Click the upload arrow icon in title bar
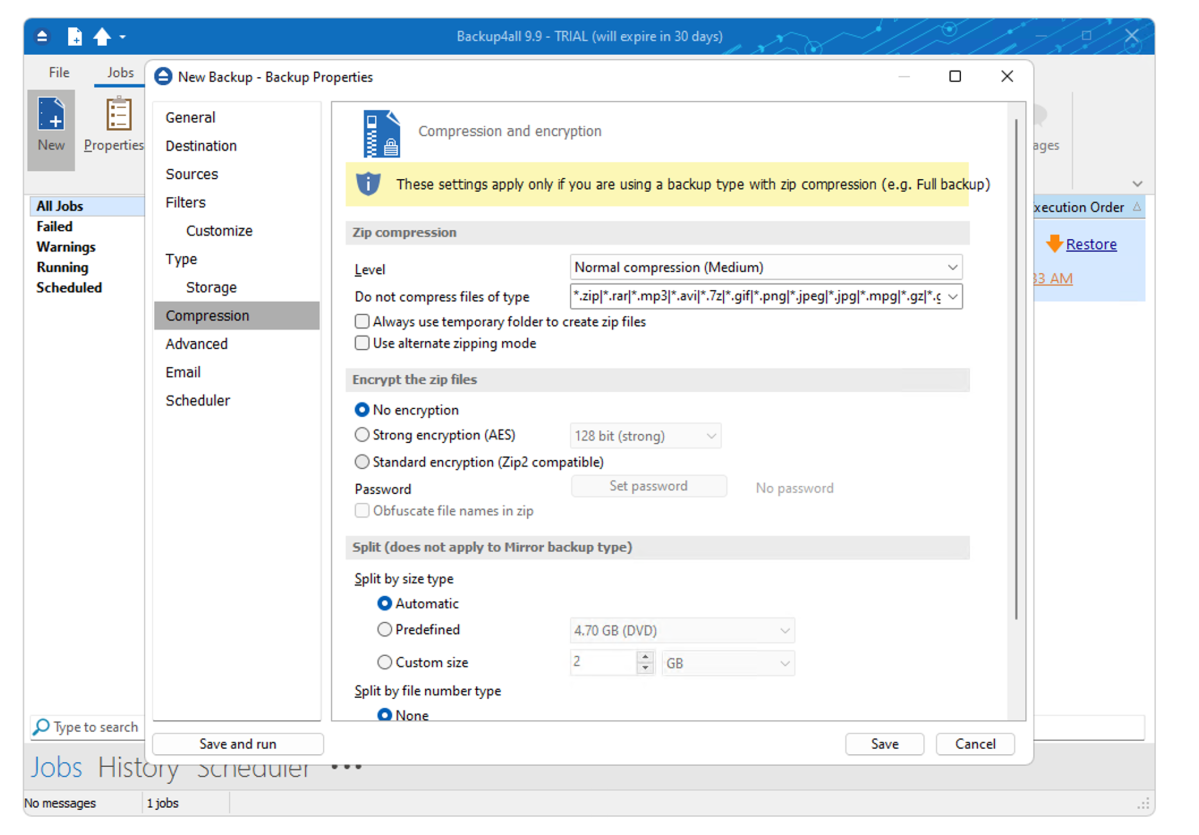 pyautogui.click(x=102, y=36)
